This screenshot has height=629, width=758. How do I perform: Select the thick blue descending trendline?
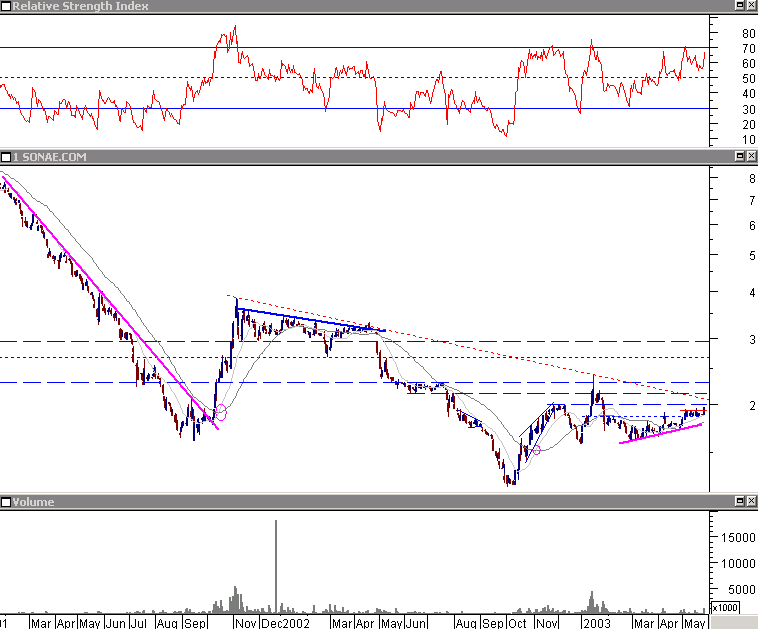(311, 320)
